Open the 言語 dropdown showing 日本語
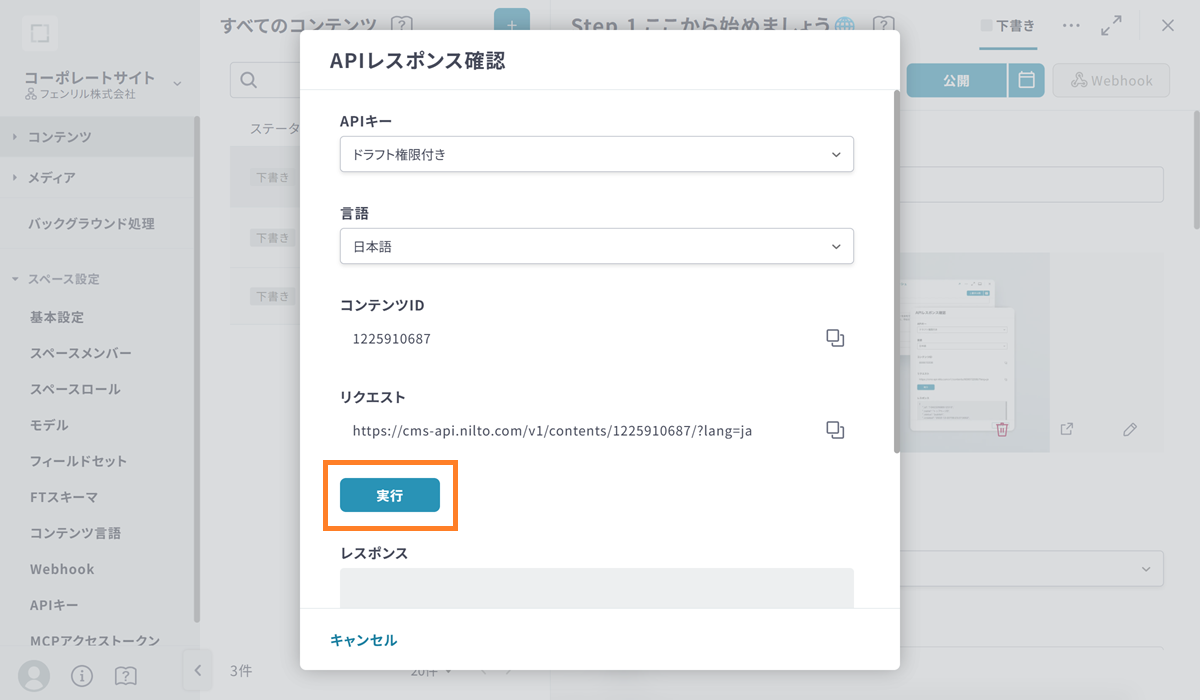Screen dimensions: 1200x700 click(x=596, y=246)
